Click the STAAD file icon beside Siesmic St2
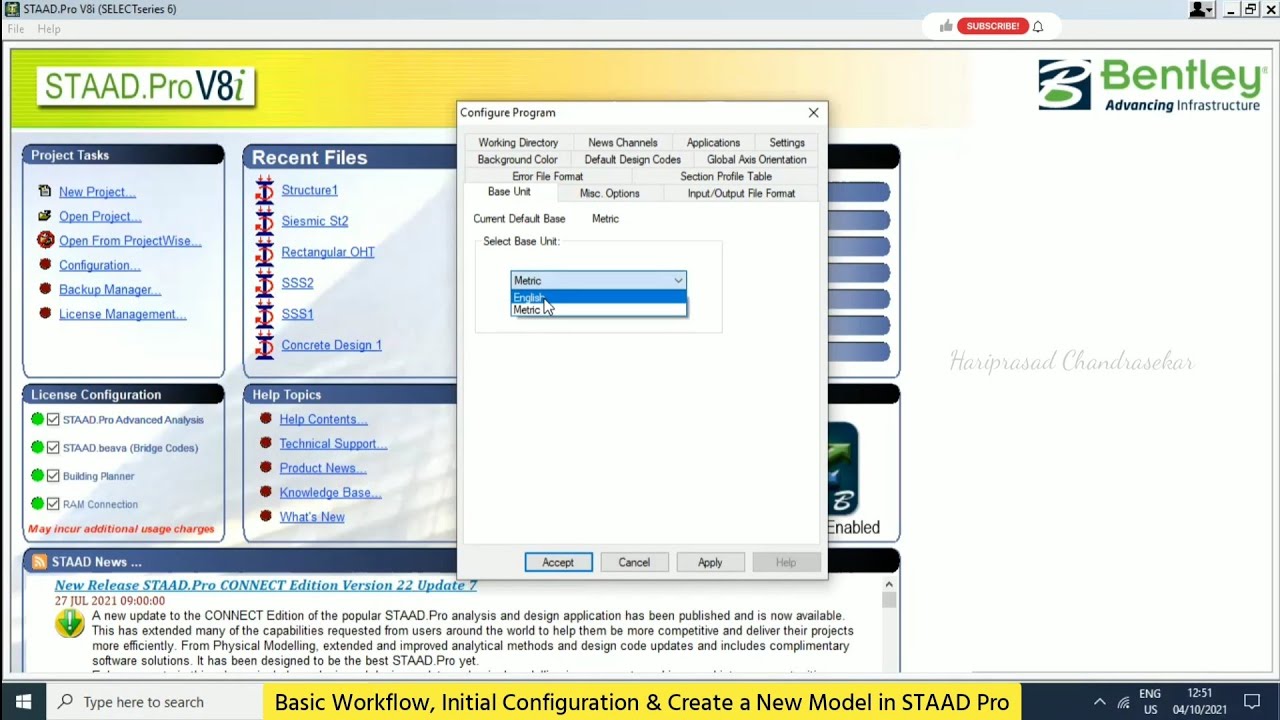This screenshot has height=720, width=1280. point(264,220)
